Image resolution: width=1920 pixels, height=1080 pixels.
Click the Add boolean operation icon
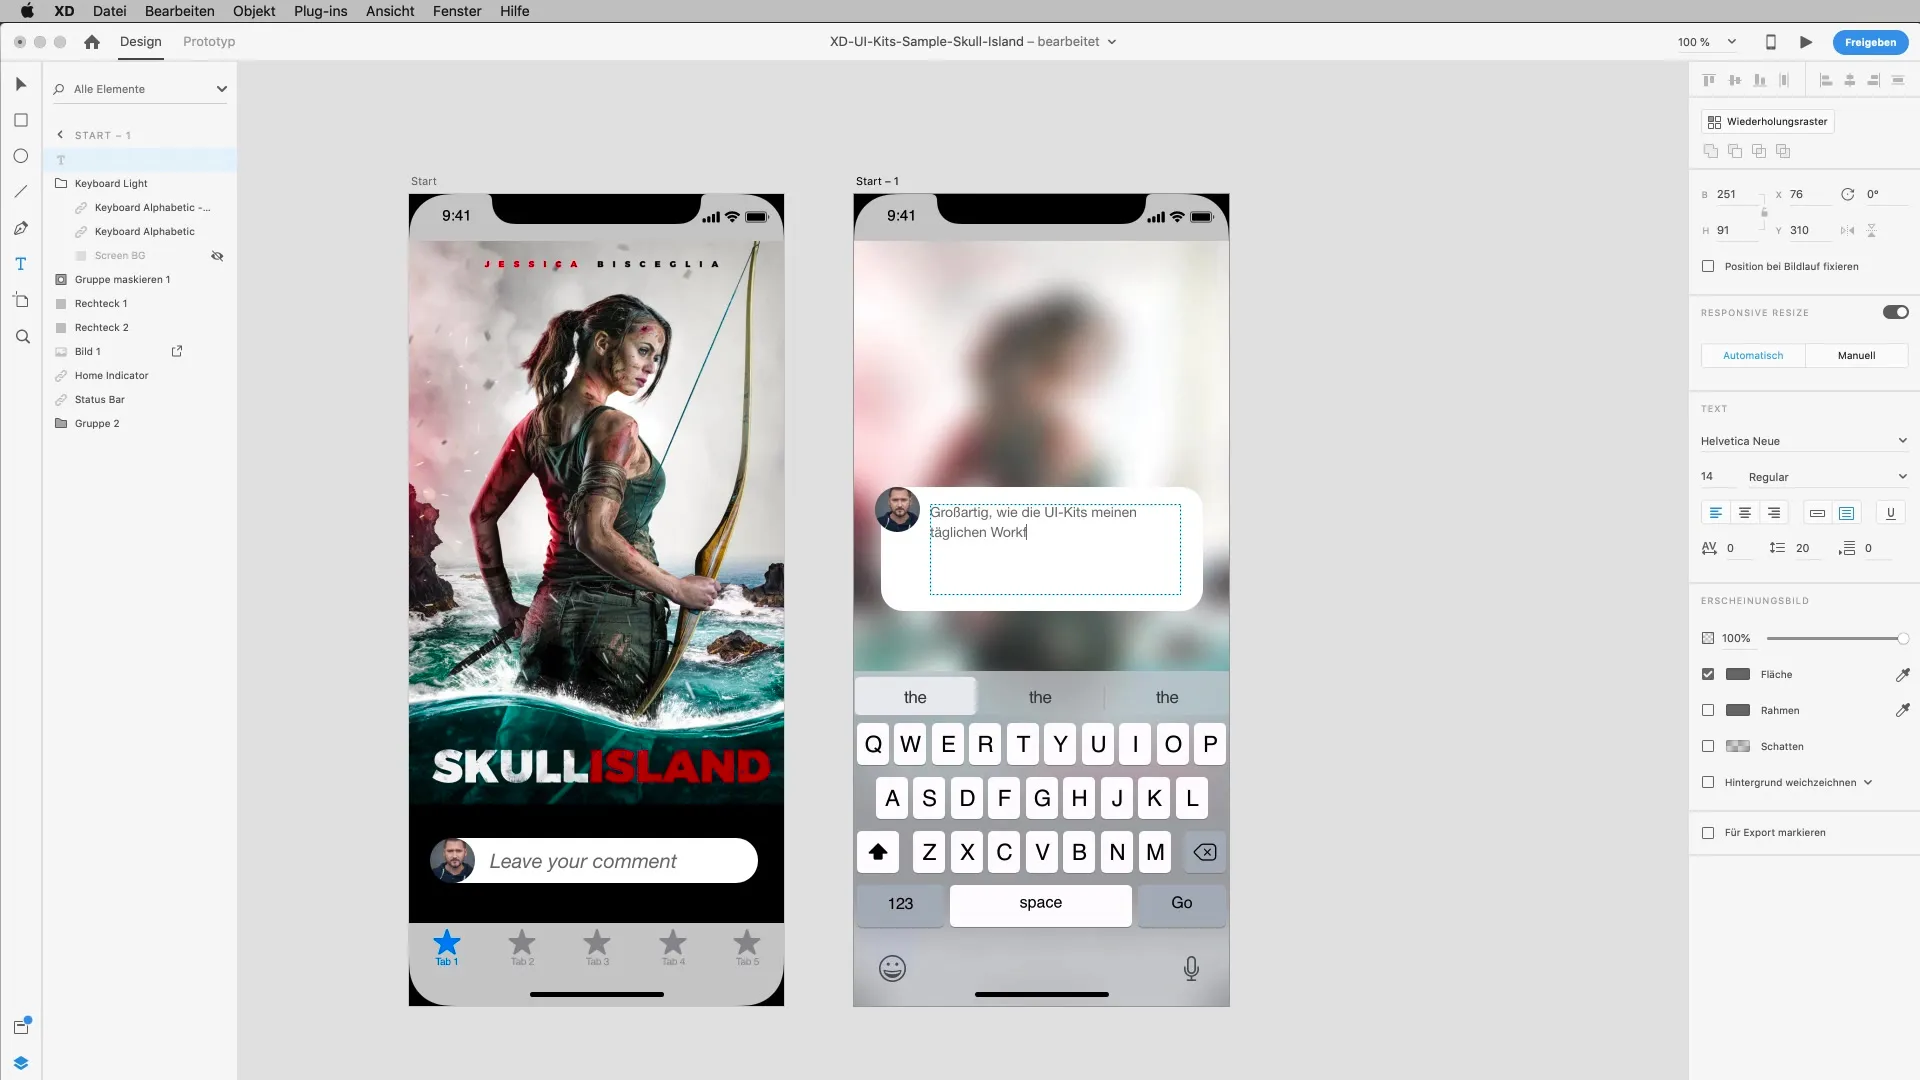tap(1711, 151)
